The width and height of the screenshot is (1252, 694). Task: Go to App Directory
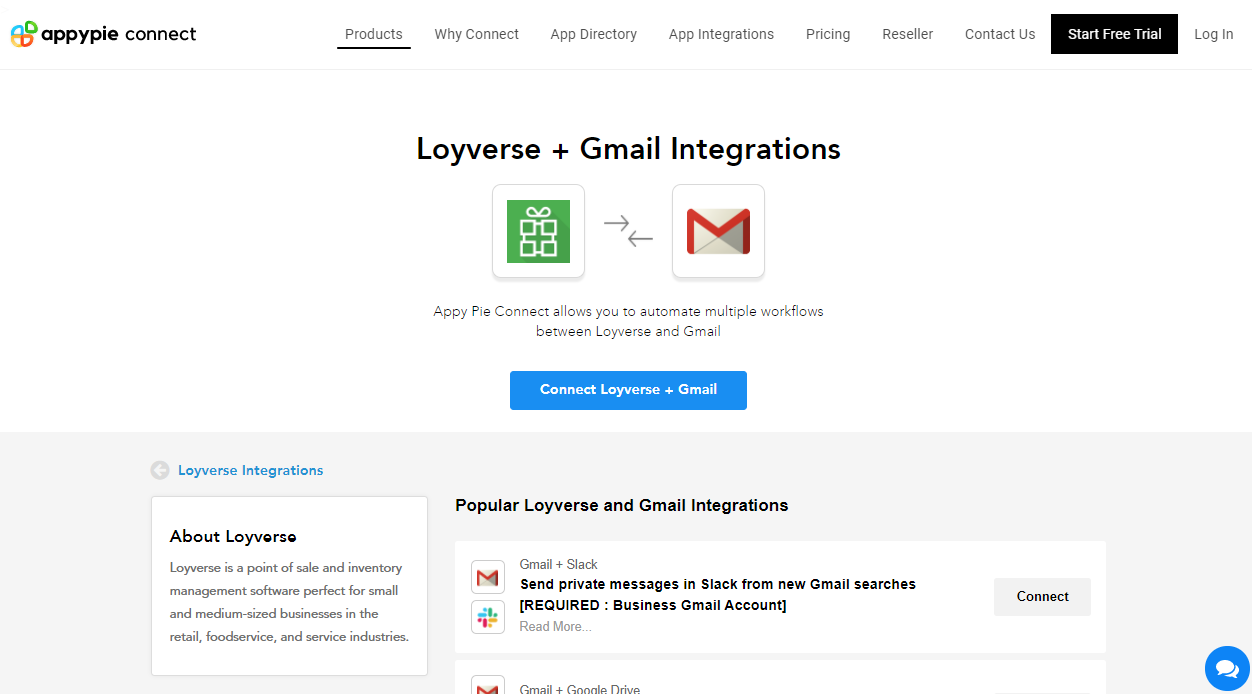(x=593, y=34)
